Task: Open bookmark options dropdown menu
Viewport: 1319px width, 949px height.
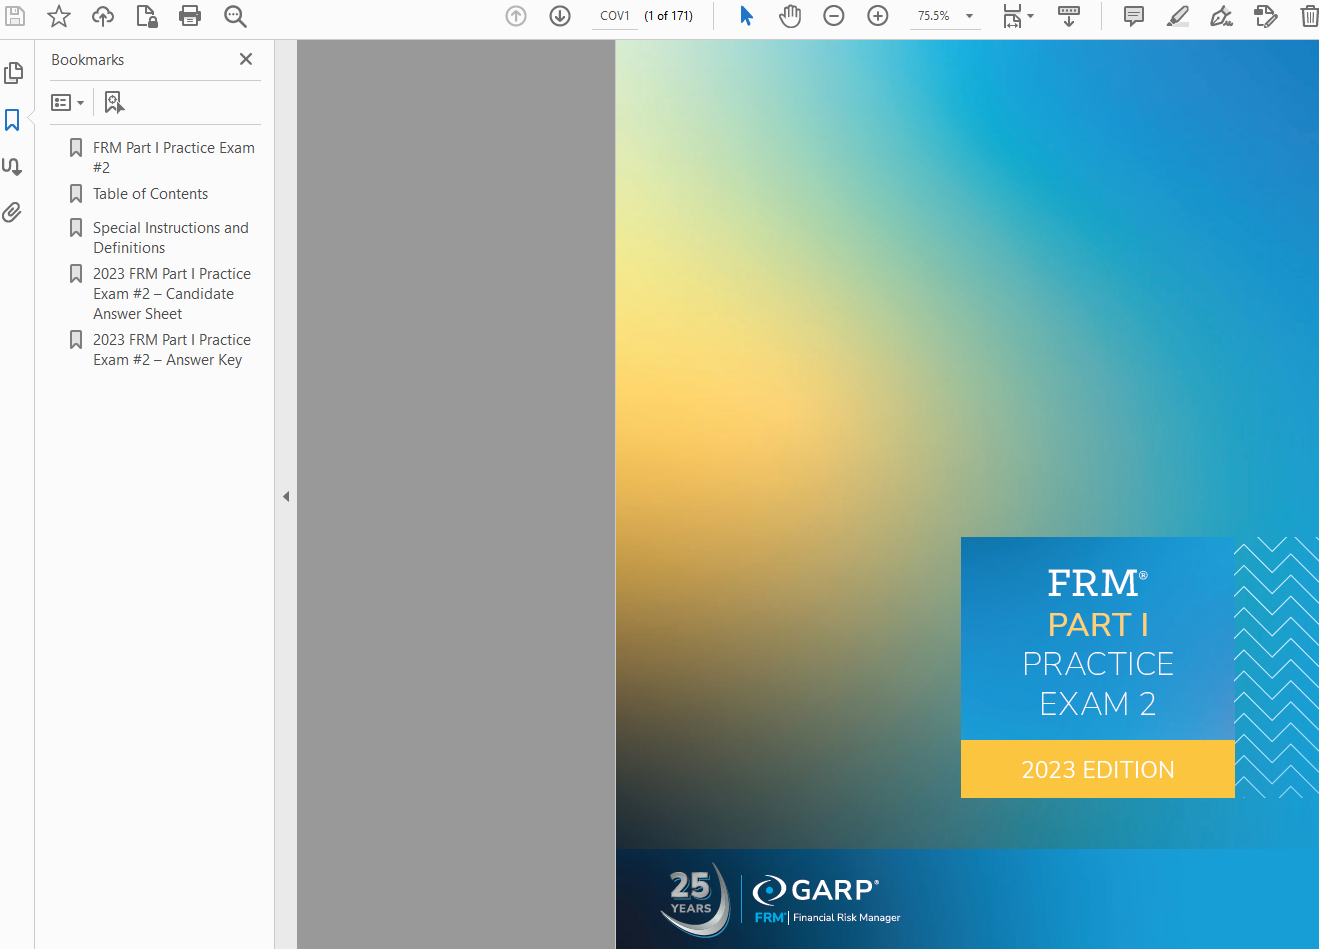Action: pyautogui.click(x=67, y=102)
